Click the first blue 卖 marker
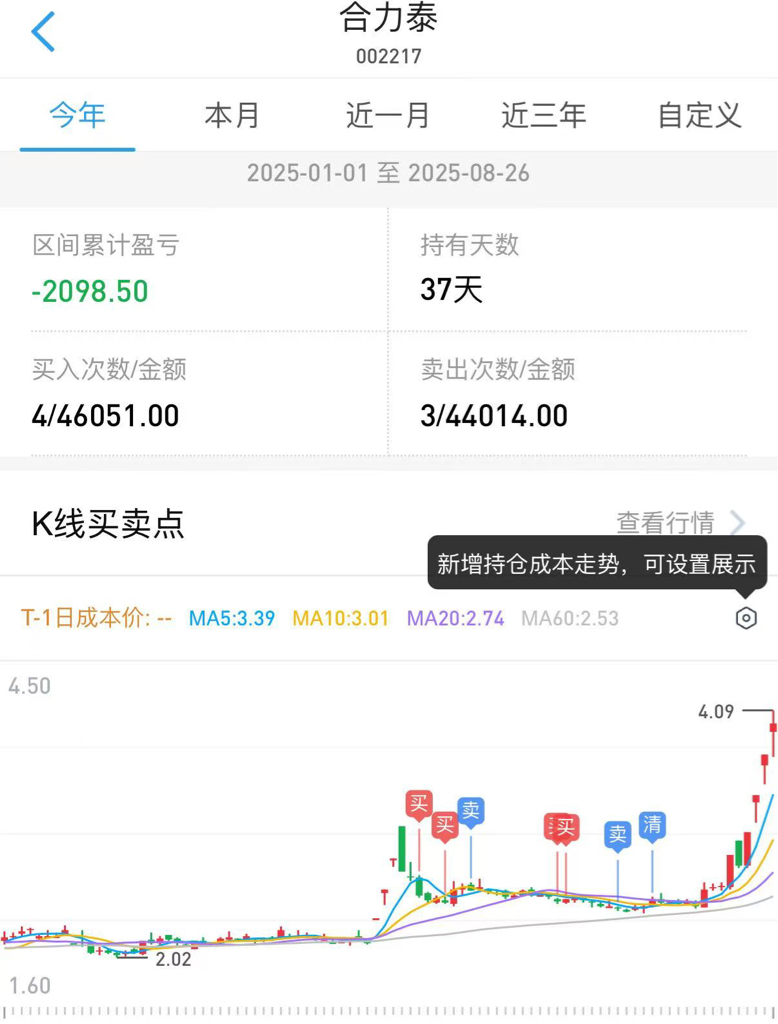778x1024 pixels. pos(470,812)
